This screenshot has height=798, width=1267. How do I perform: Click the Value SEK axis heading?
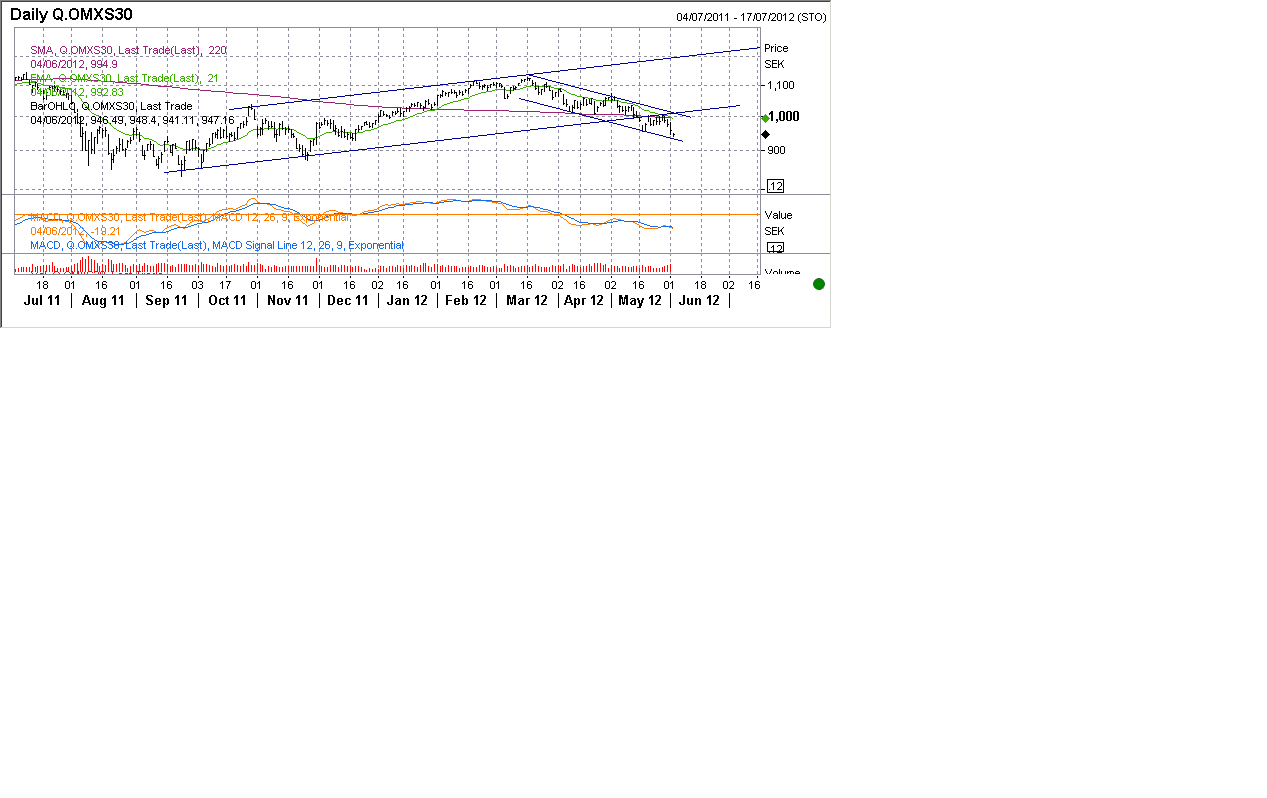777,223
